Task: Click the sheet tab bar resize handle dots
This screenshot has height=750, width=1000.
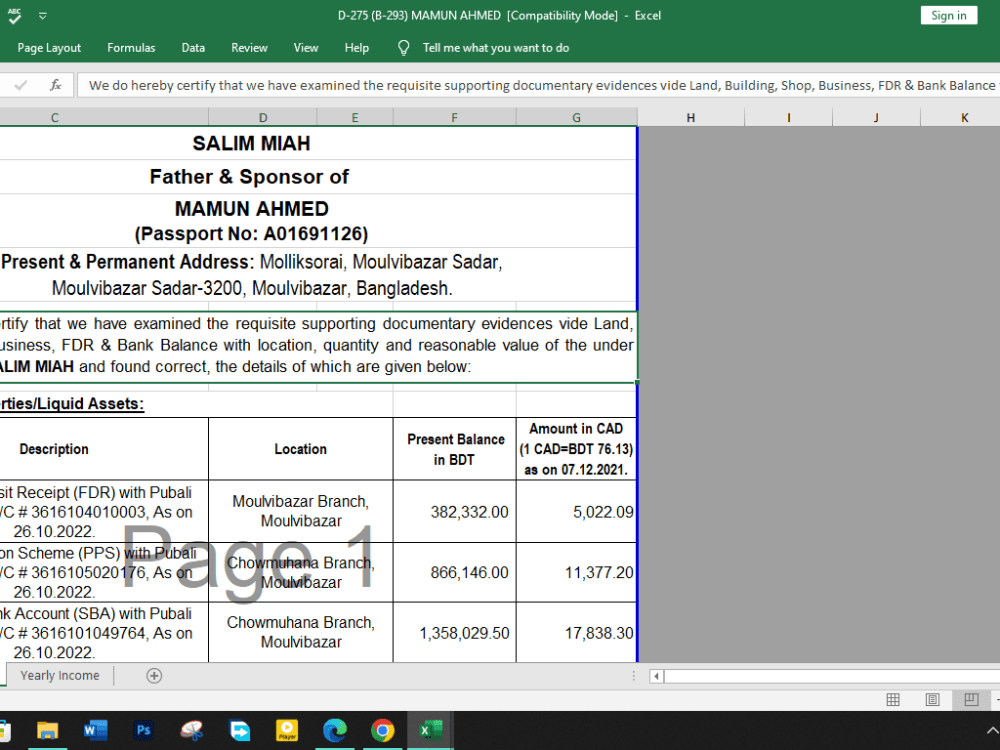Action: click(x=633, y=676)
